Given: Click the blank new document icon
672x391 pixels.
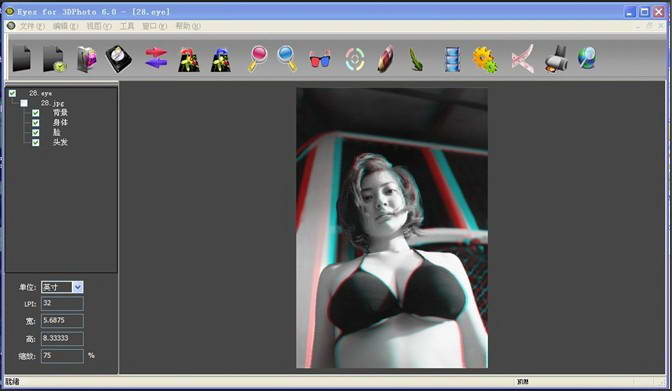Looking at the screenshot, I should [22, 58].
